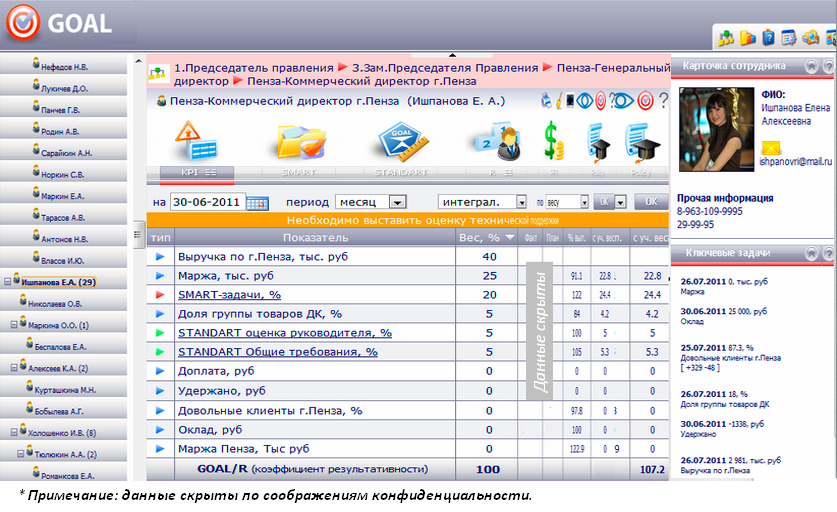Click blue arrow in Выручка по г.Пенза row
This screenshot has height=512, width=837.
click(x=160, y=257)
